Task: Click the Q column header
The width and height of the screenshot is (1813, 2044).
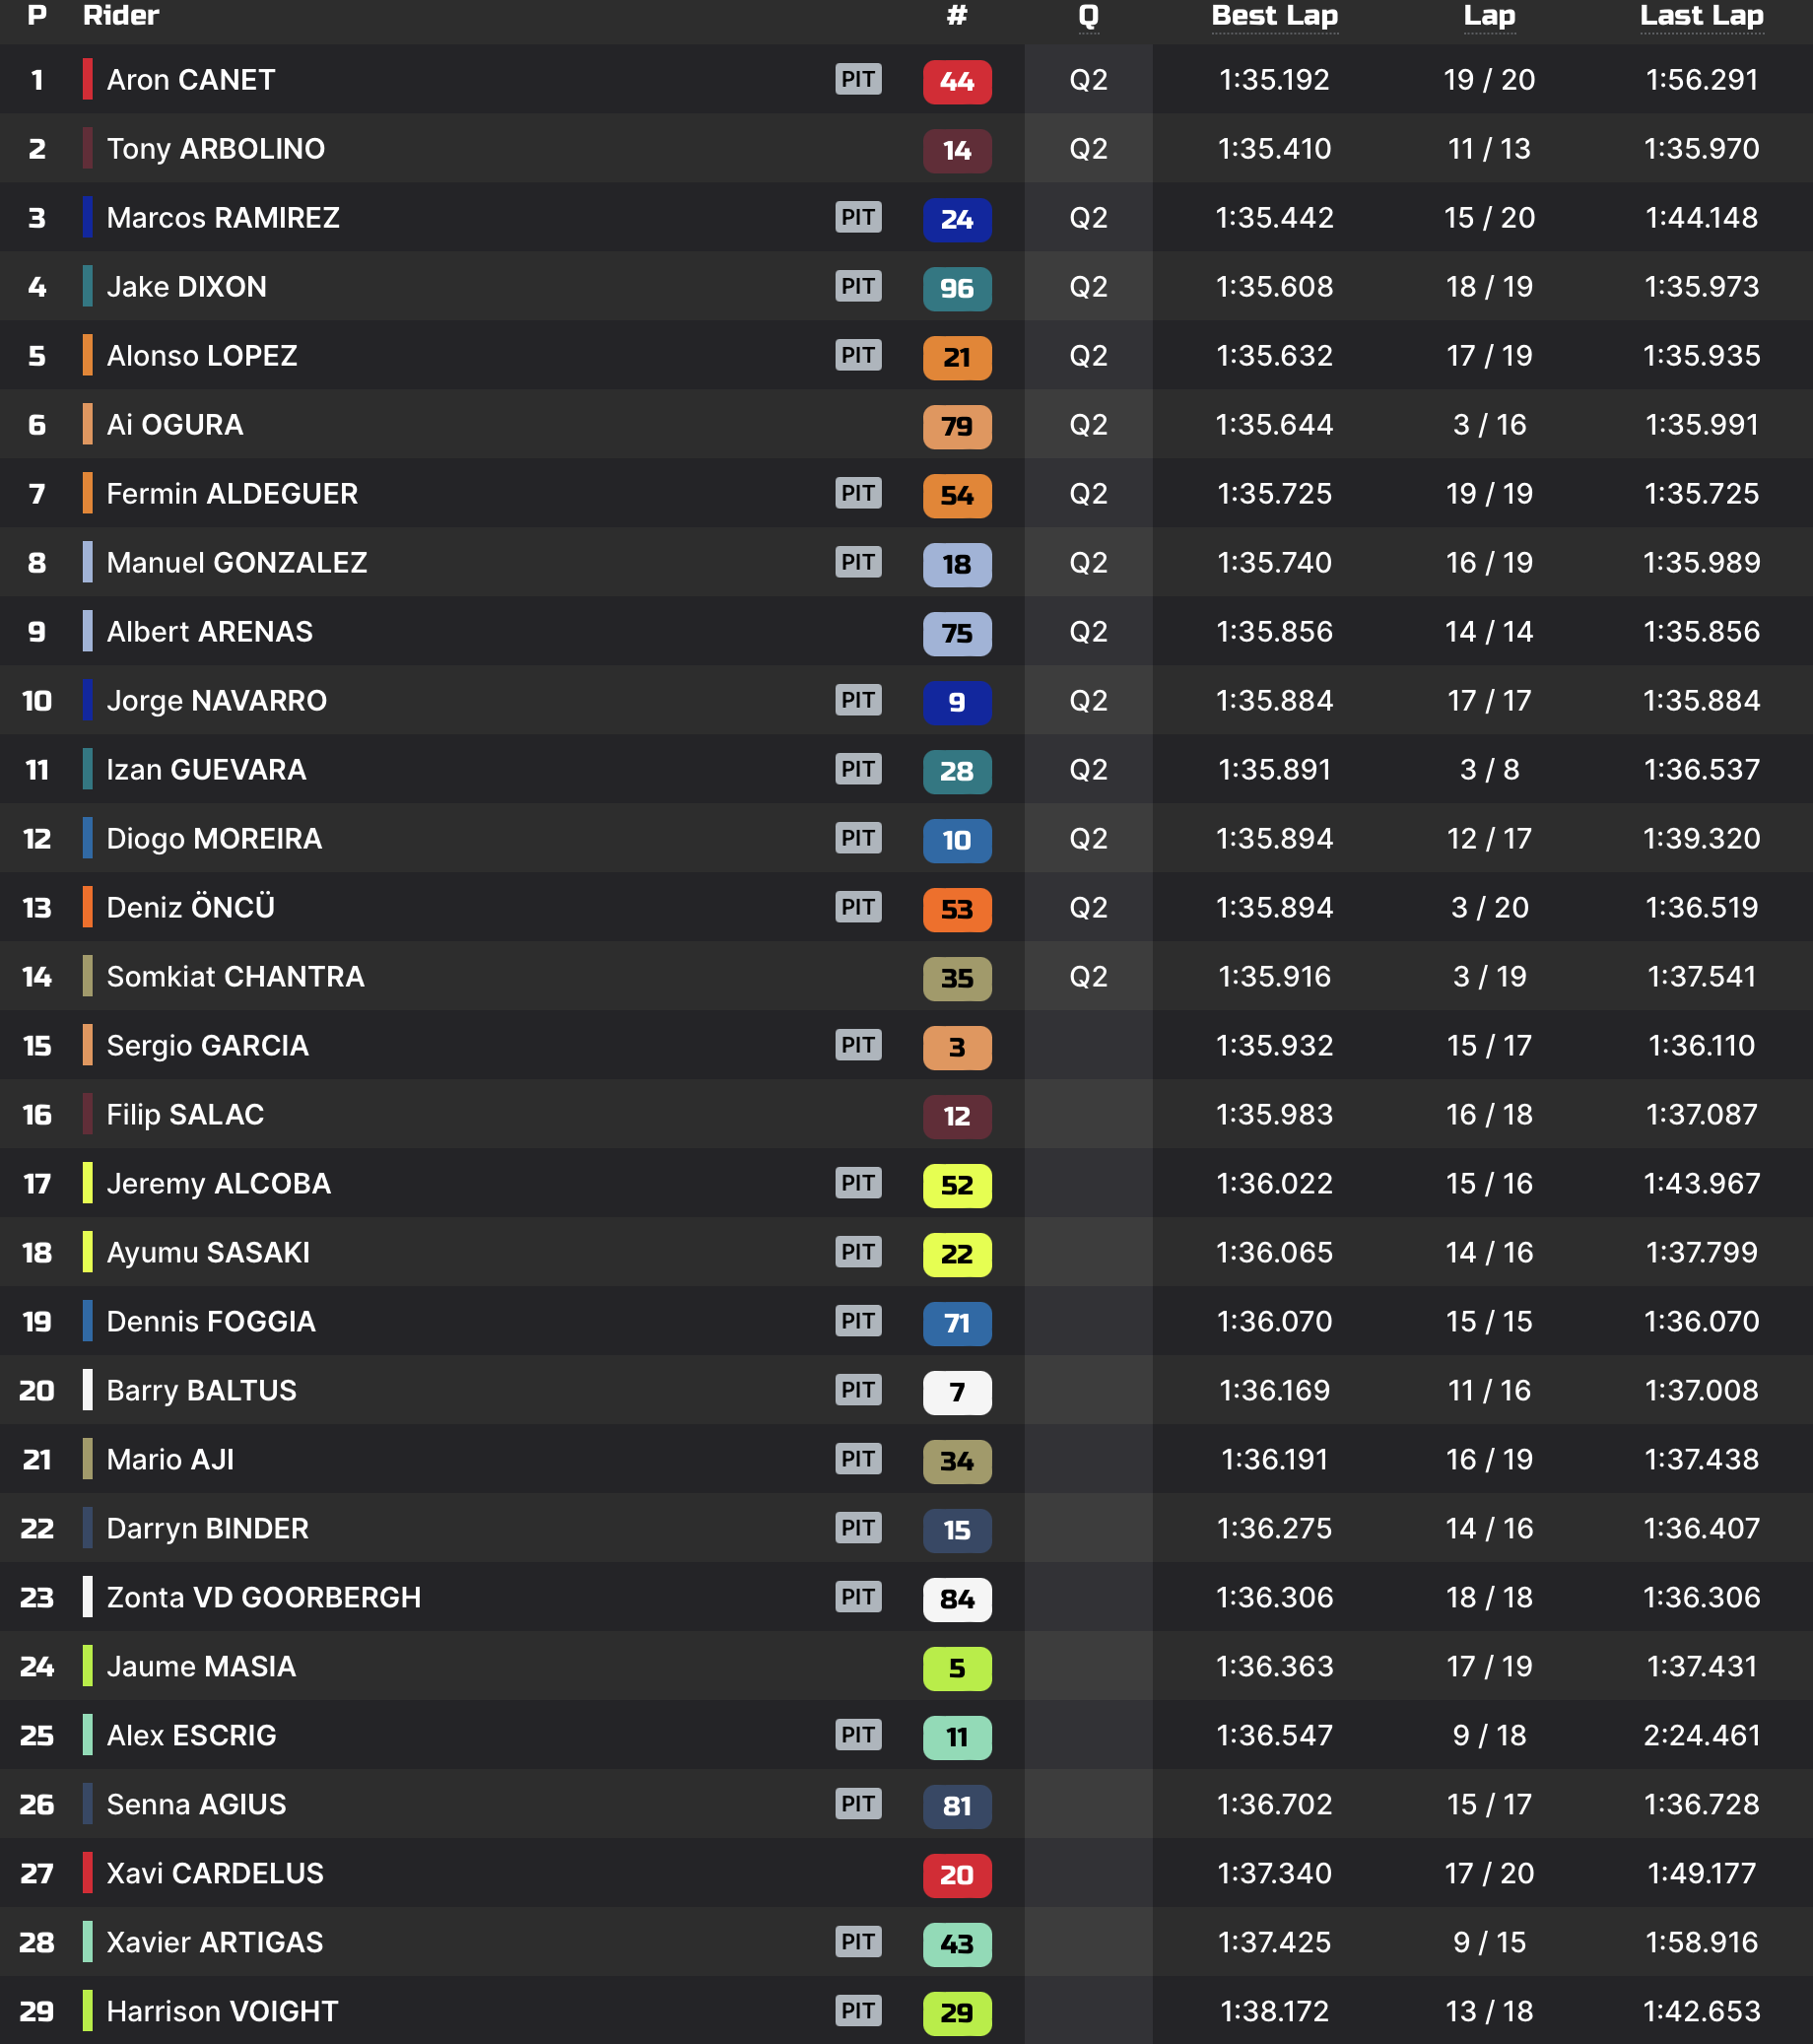Action: point(1088,16)
